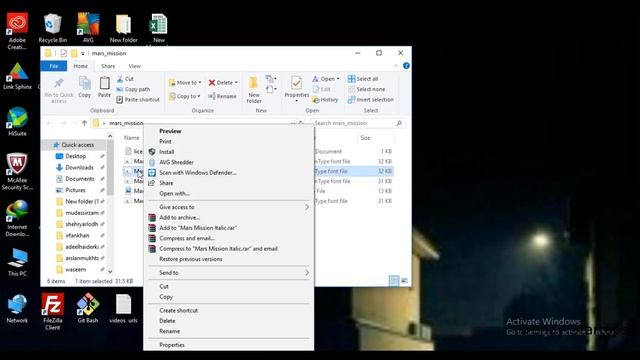Open the View ribbon tab
Image resolution: width=640 pixels, height=360 pixels.
coord(135,66)
